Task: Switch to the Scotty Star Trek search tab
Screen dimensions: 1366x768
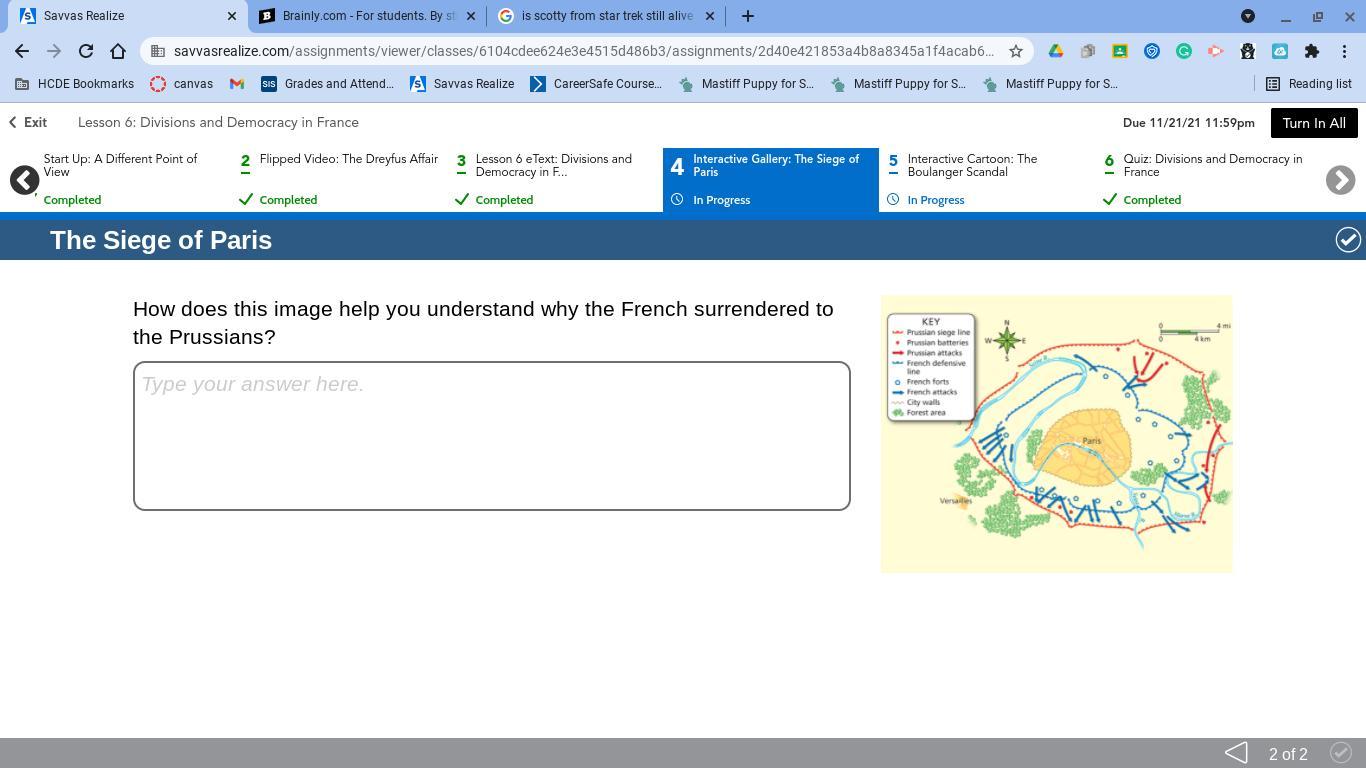Action: click(x=606, y=16)
